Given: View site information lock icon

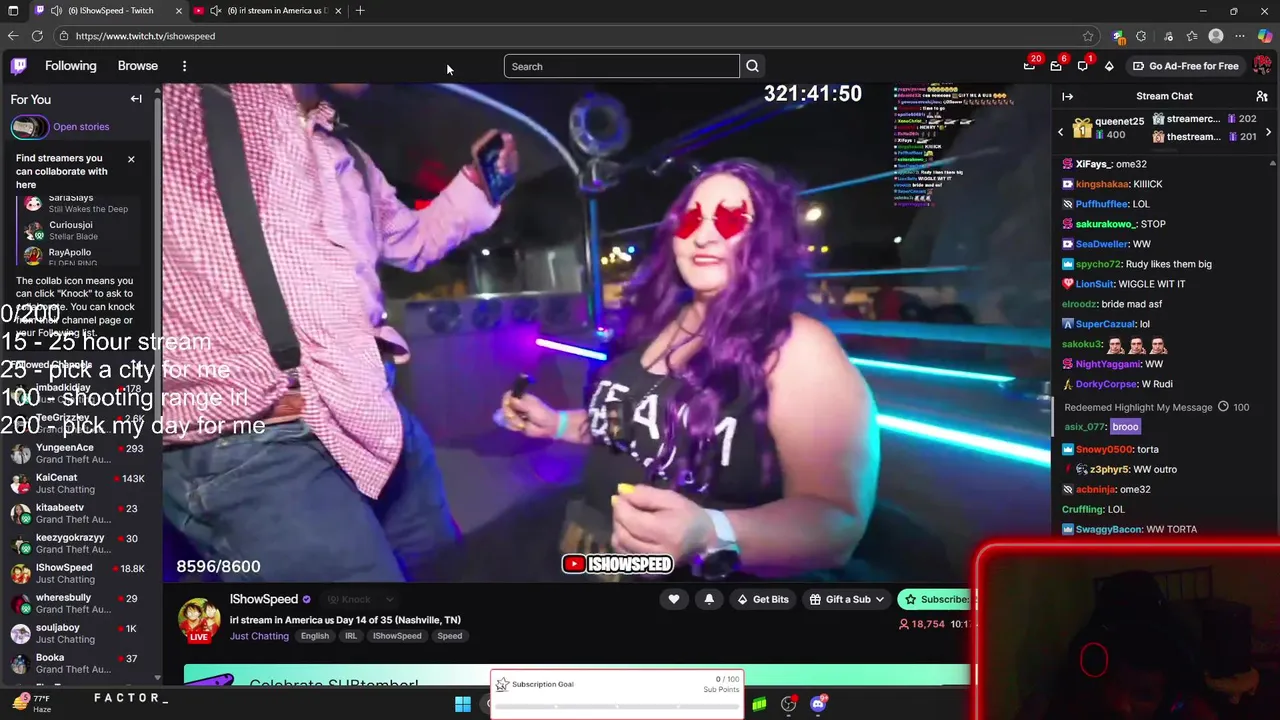Looking at the screenshot, I should coord(63,36).
